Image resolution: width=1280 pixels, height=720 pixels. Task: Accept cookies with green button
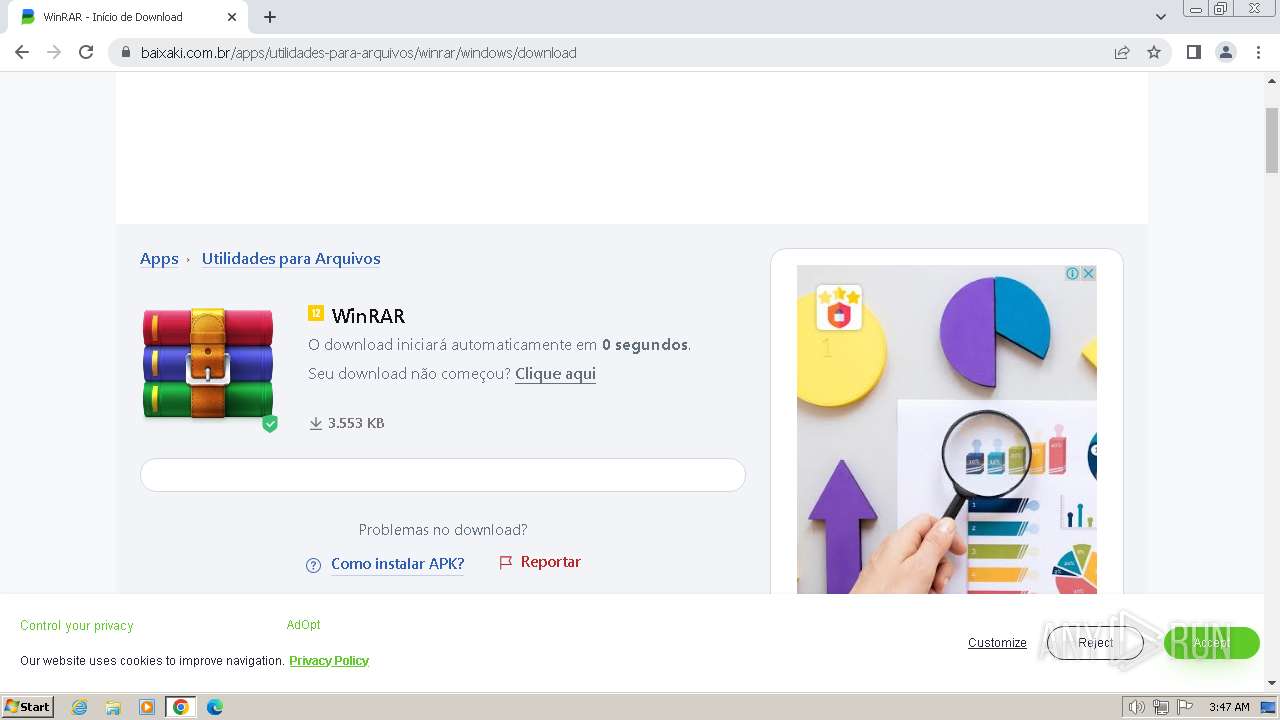tap(1211, 643)
